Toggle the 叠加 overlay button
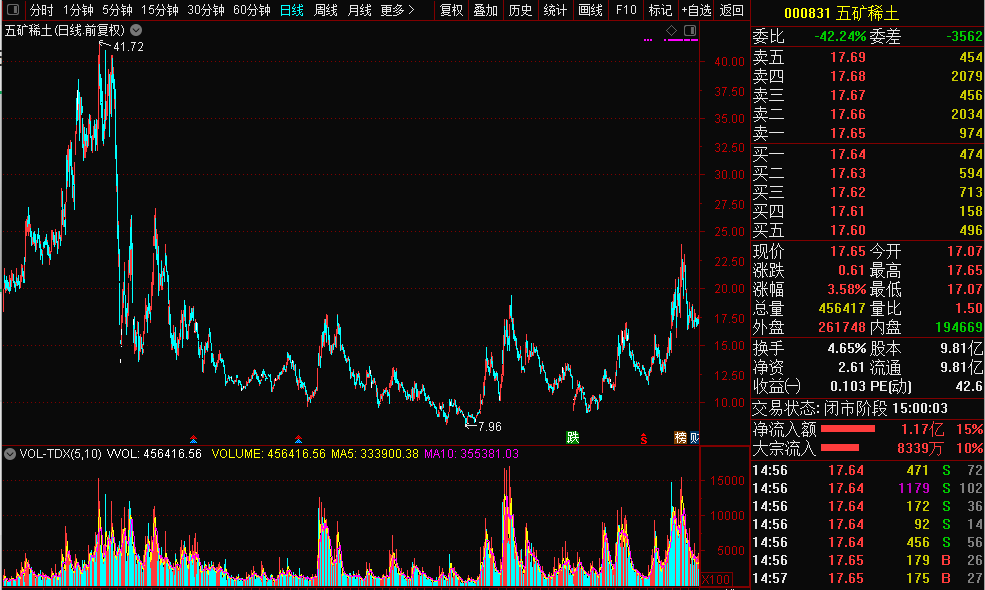 pos(486,10)
